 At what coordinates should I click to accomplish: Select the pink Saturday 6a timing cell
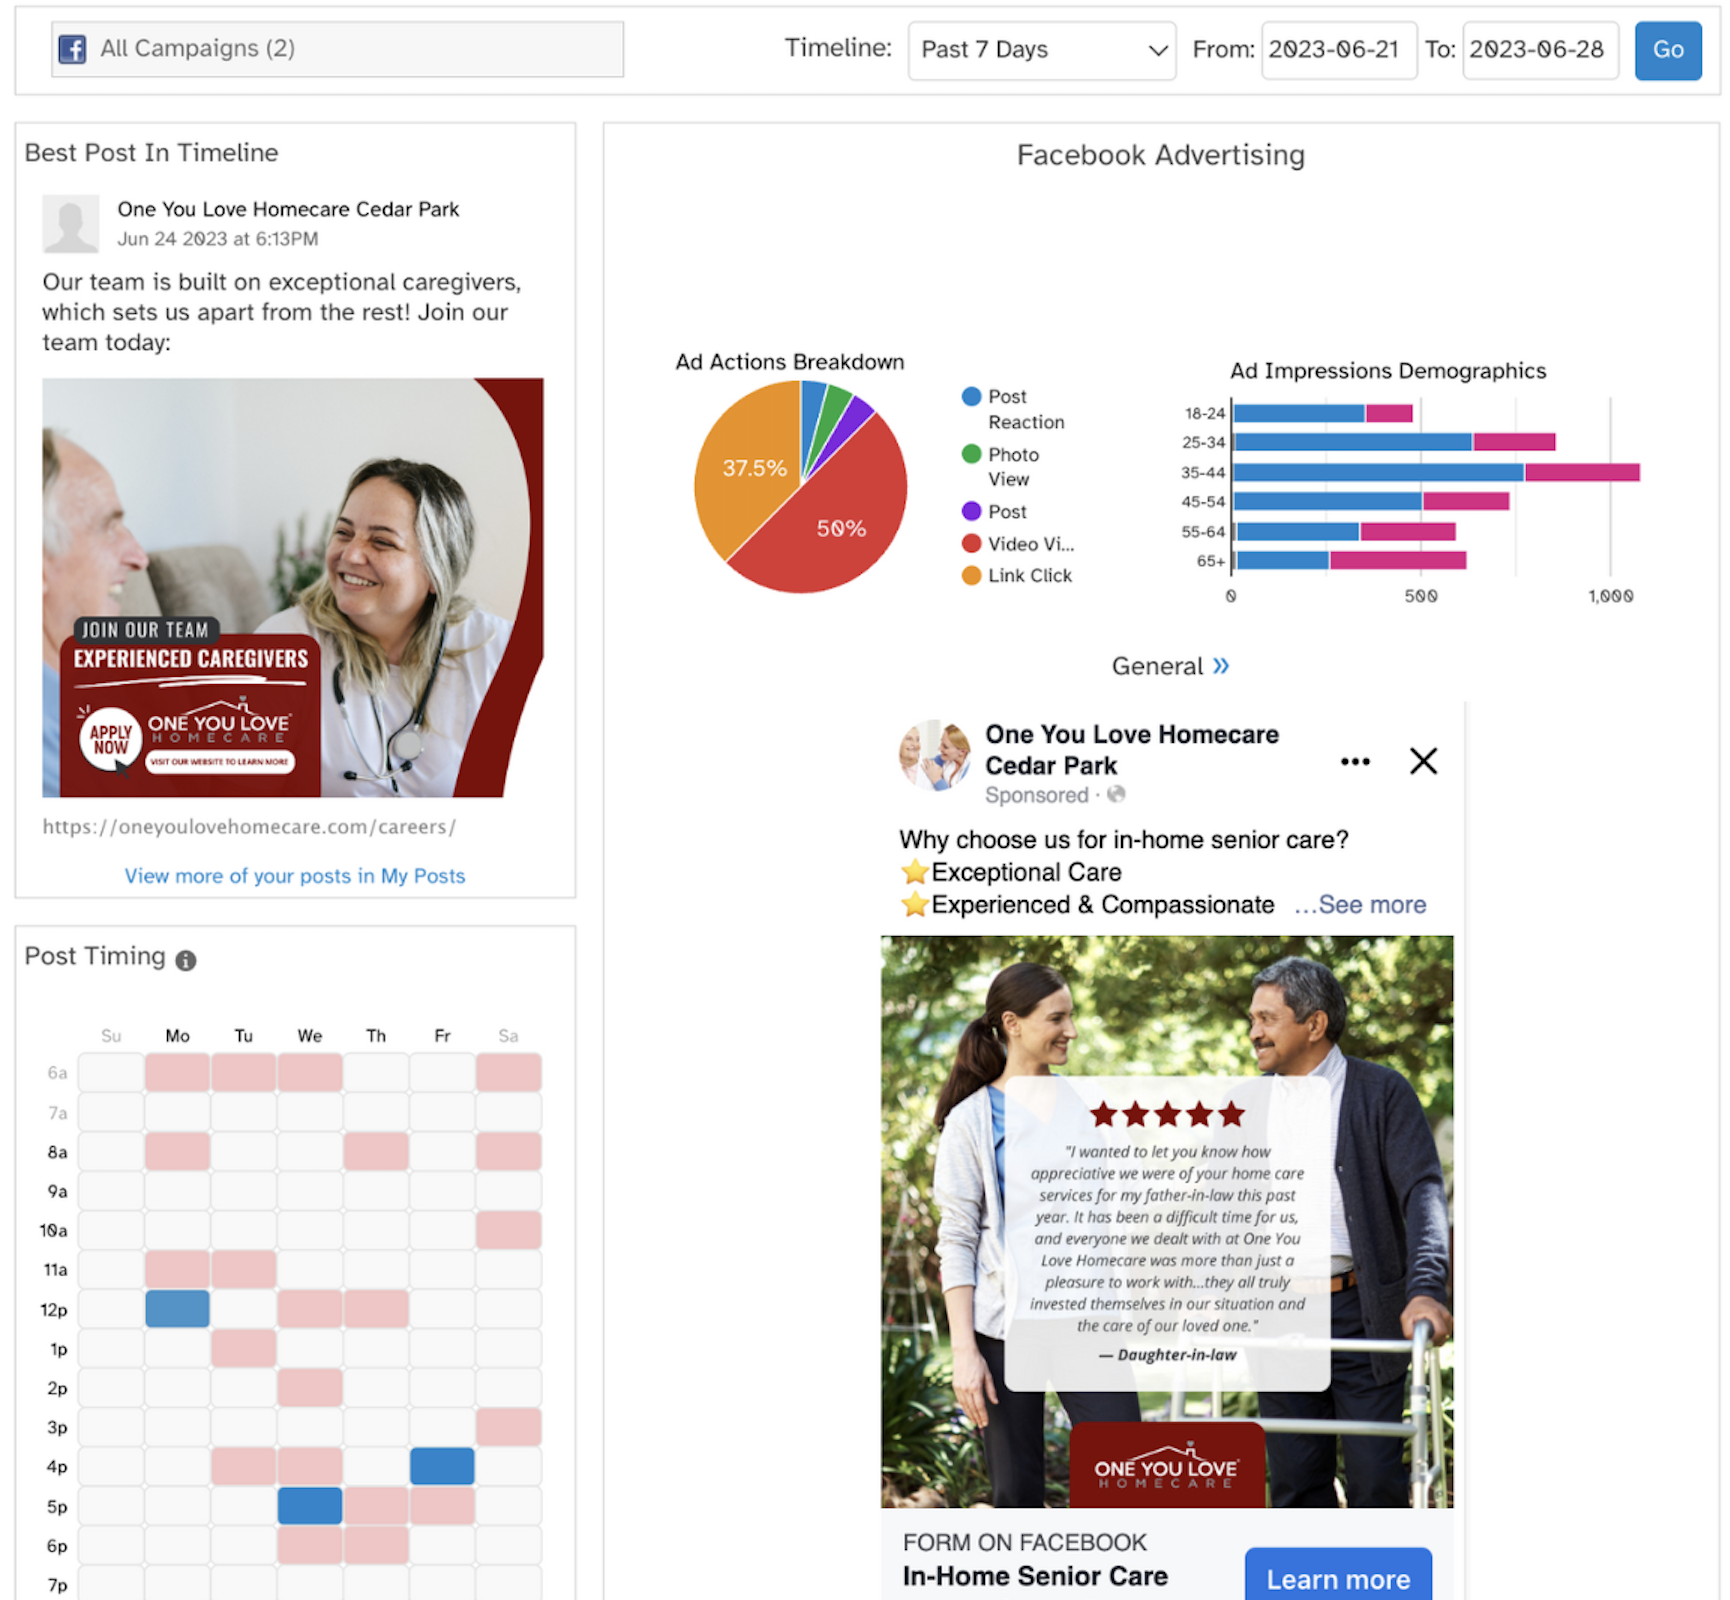508,1072
